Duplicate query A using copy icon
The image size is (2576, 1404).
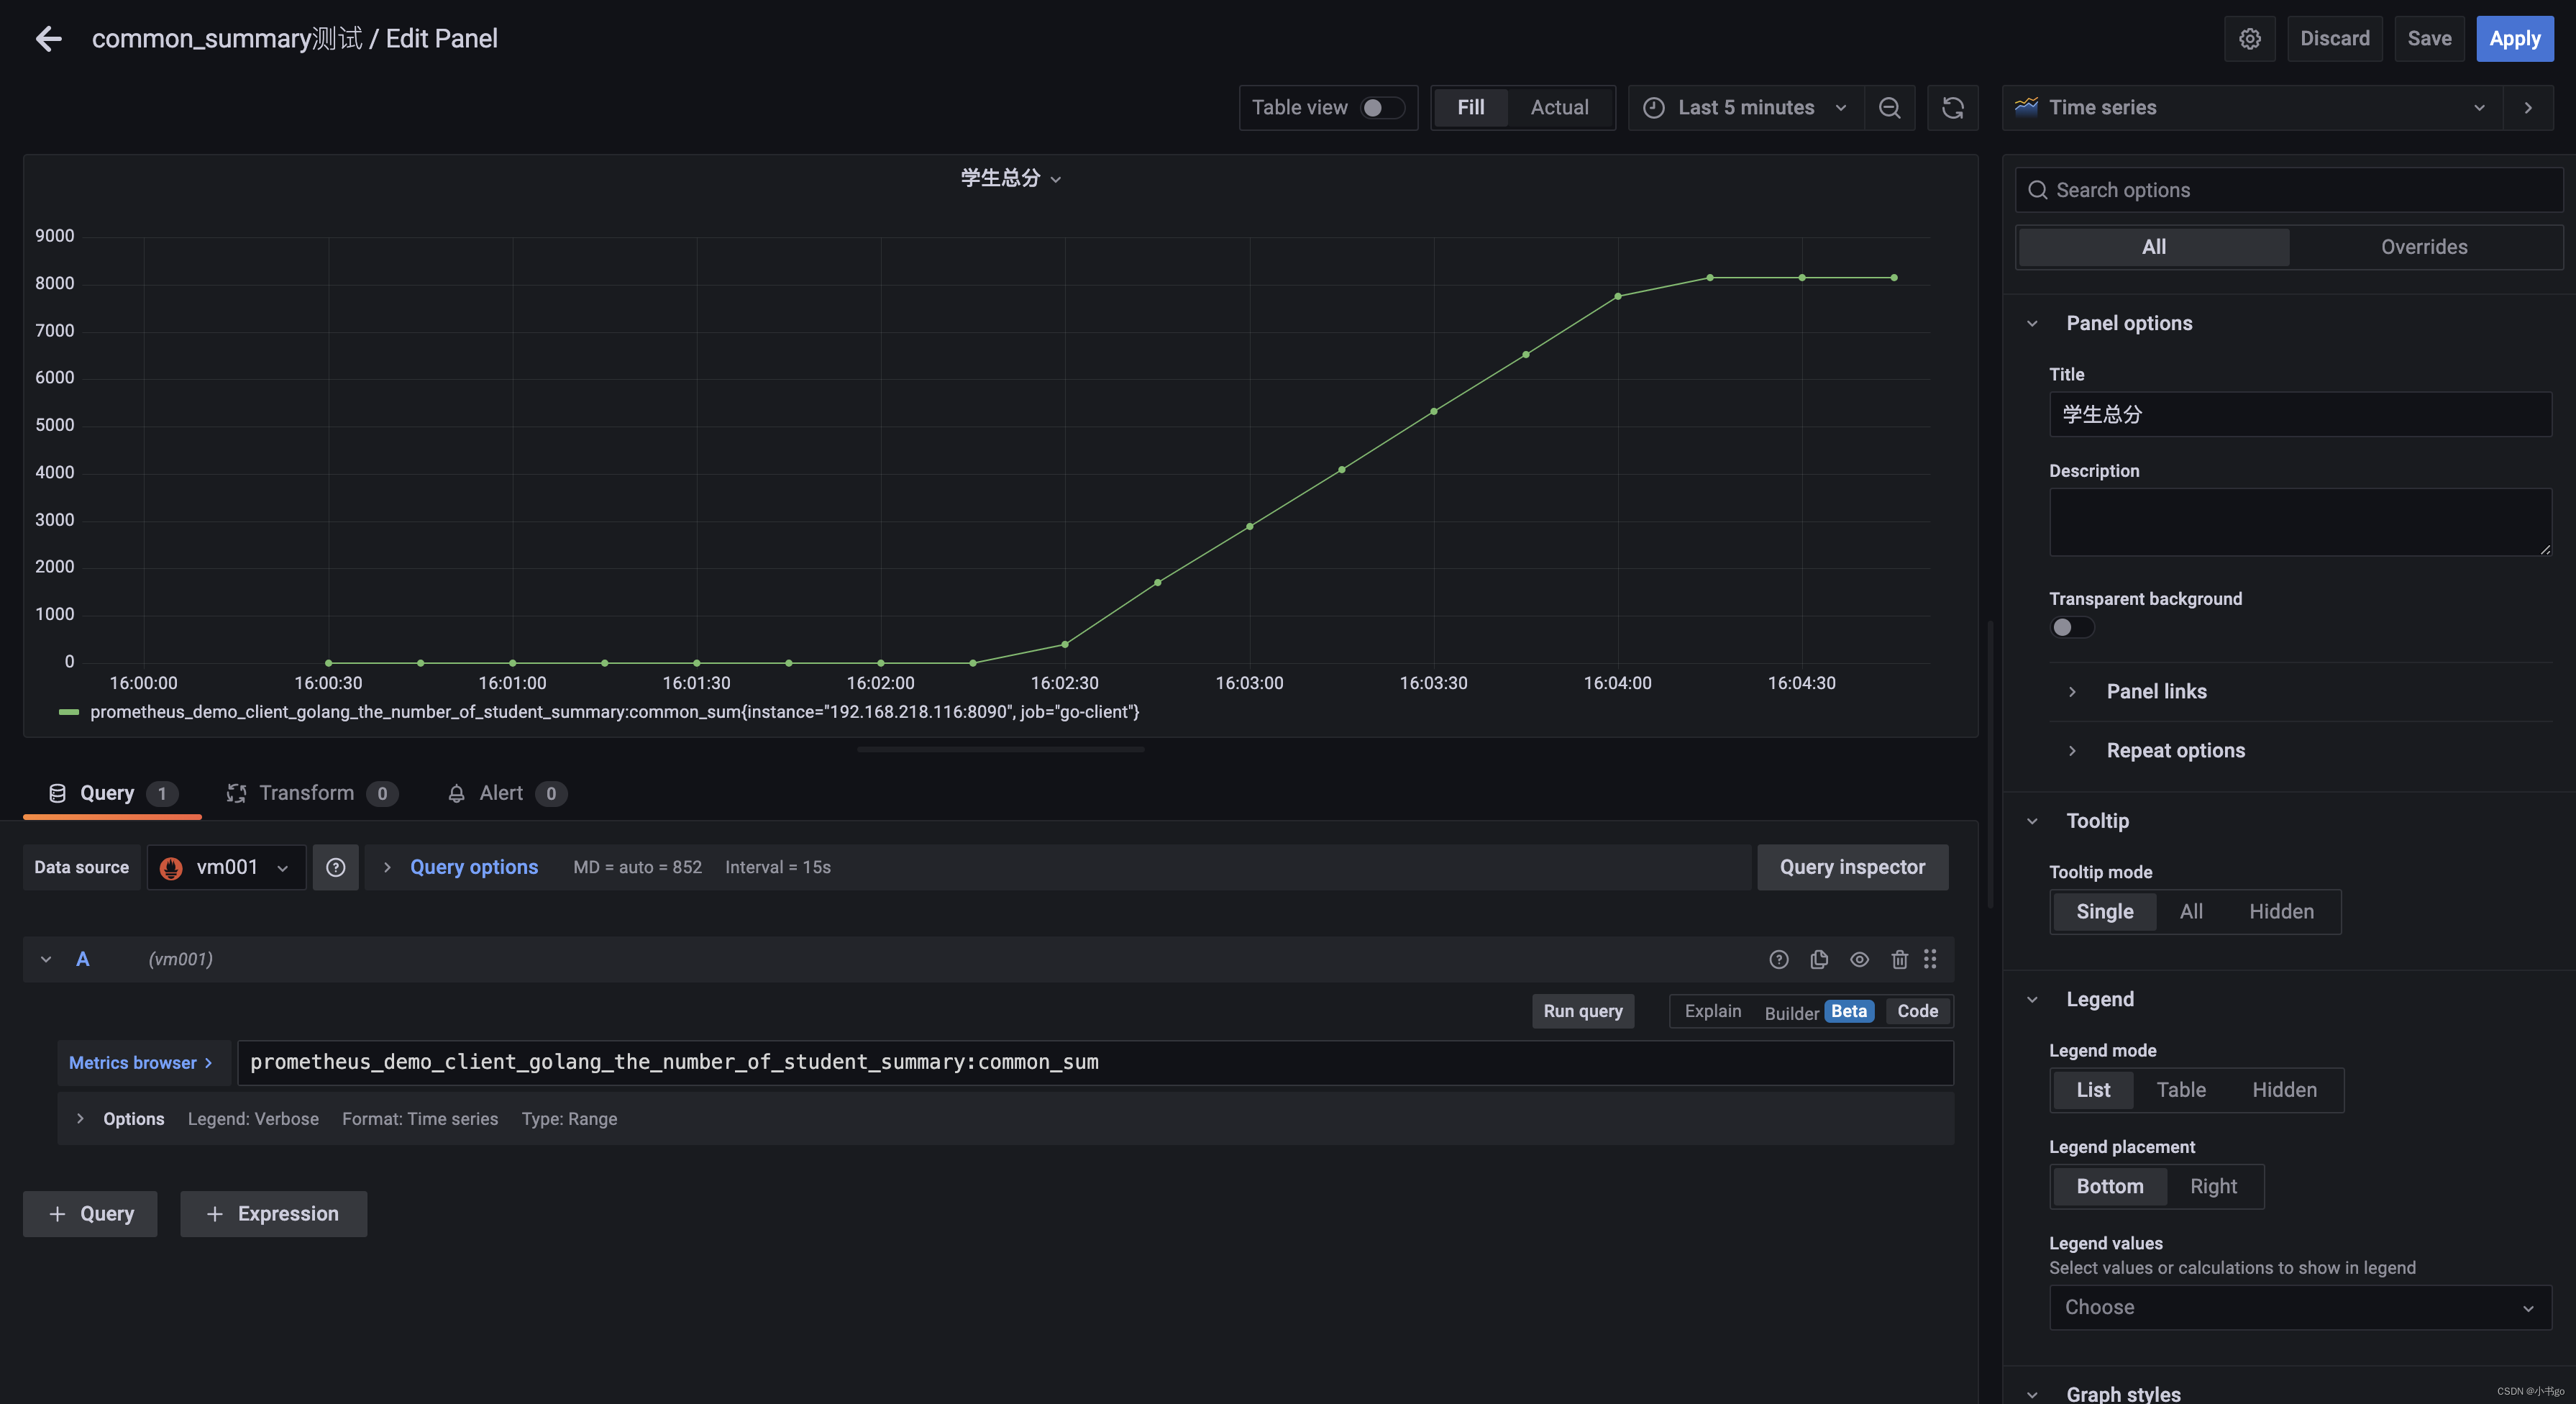coord(1819,959)
